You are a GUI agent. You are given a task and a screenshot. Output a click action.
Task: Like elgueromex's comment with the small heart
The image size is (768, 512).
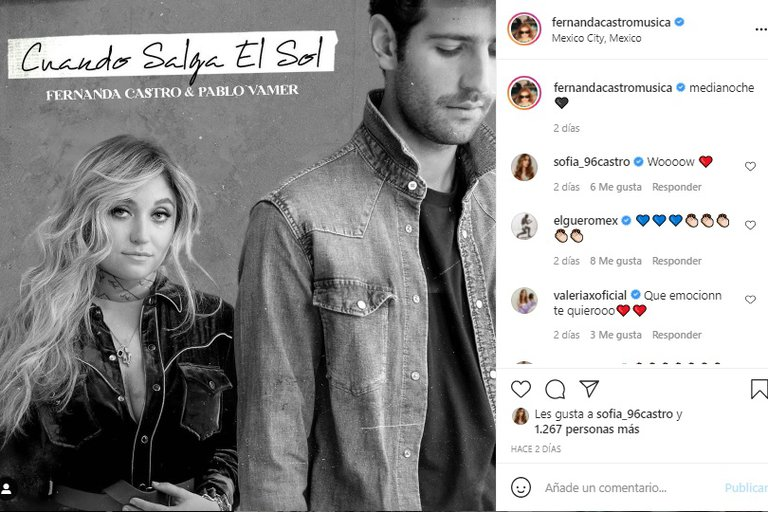(x=750, y=225)
